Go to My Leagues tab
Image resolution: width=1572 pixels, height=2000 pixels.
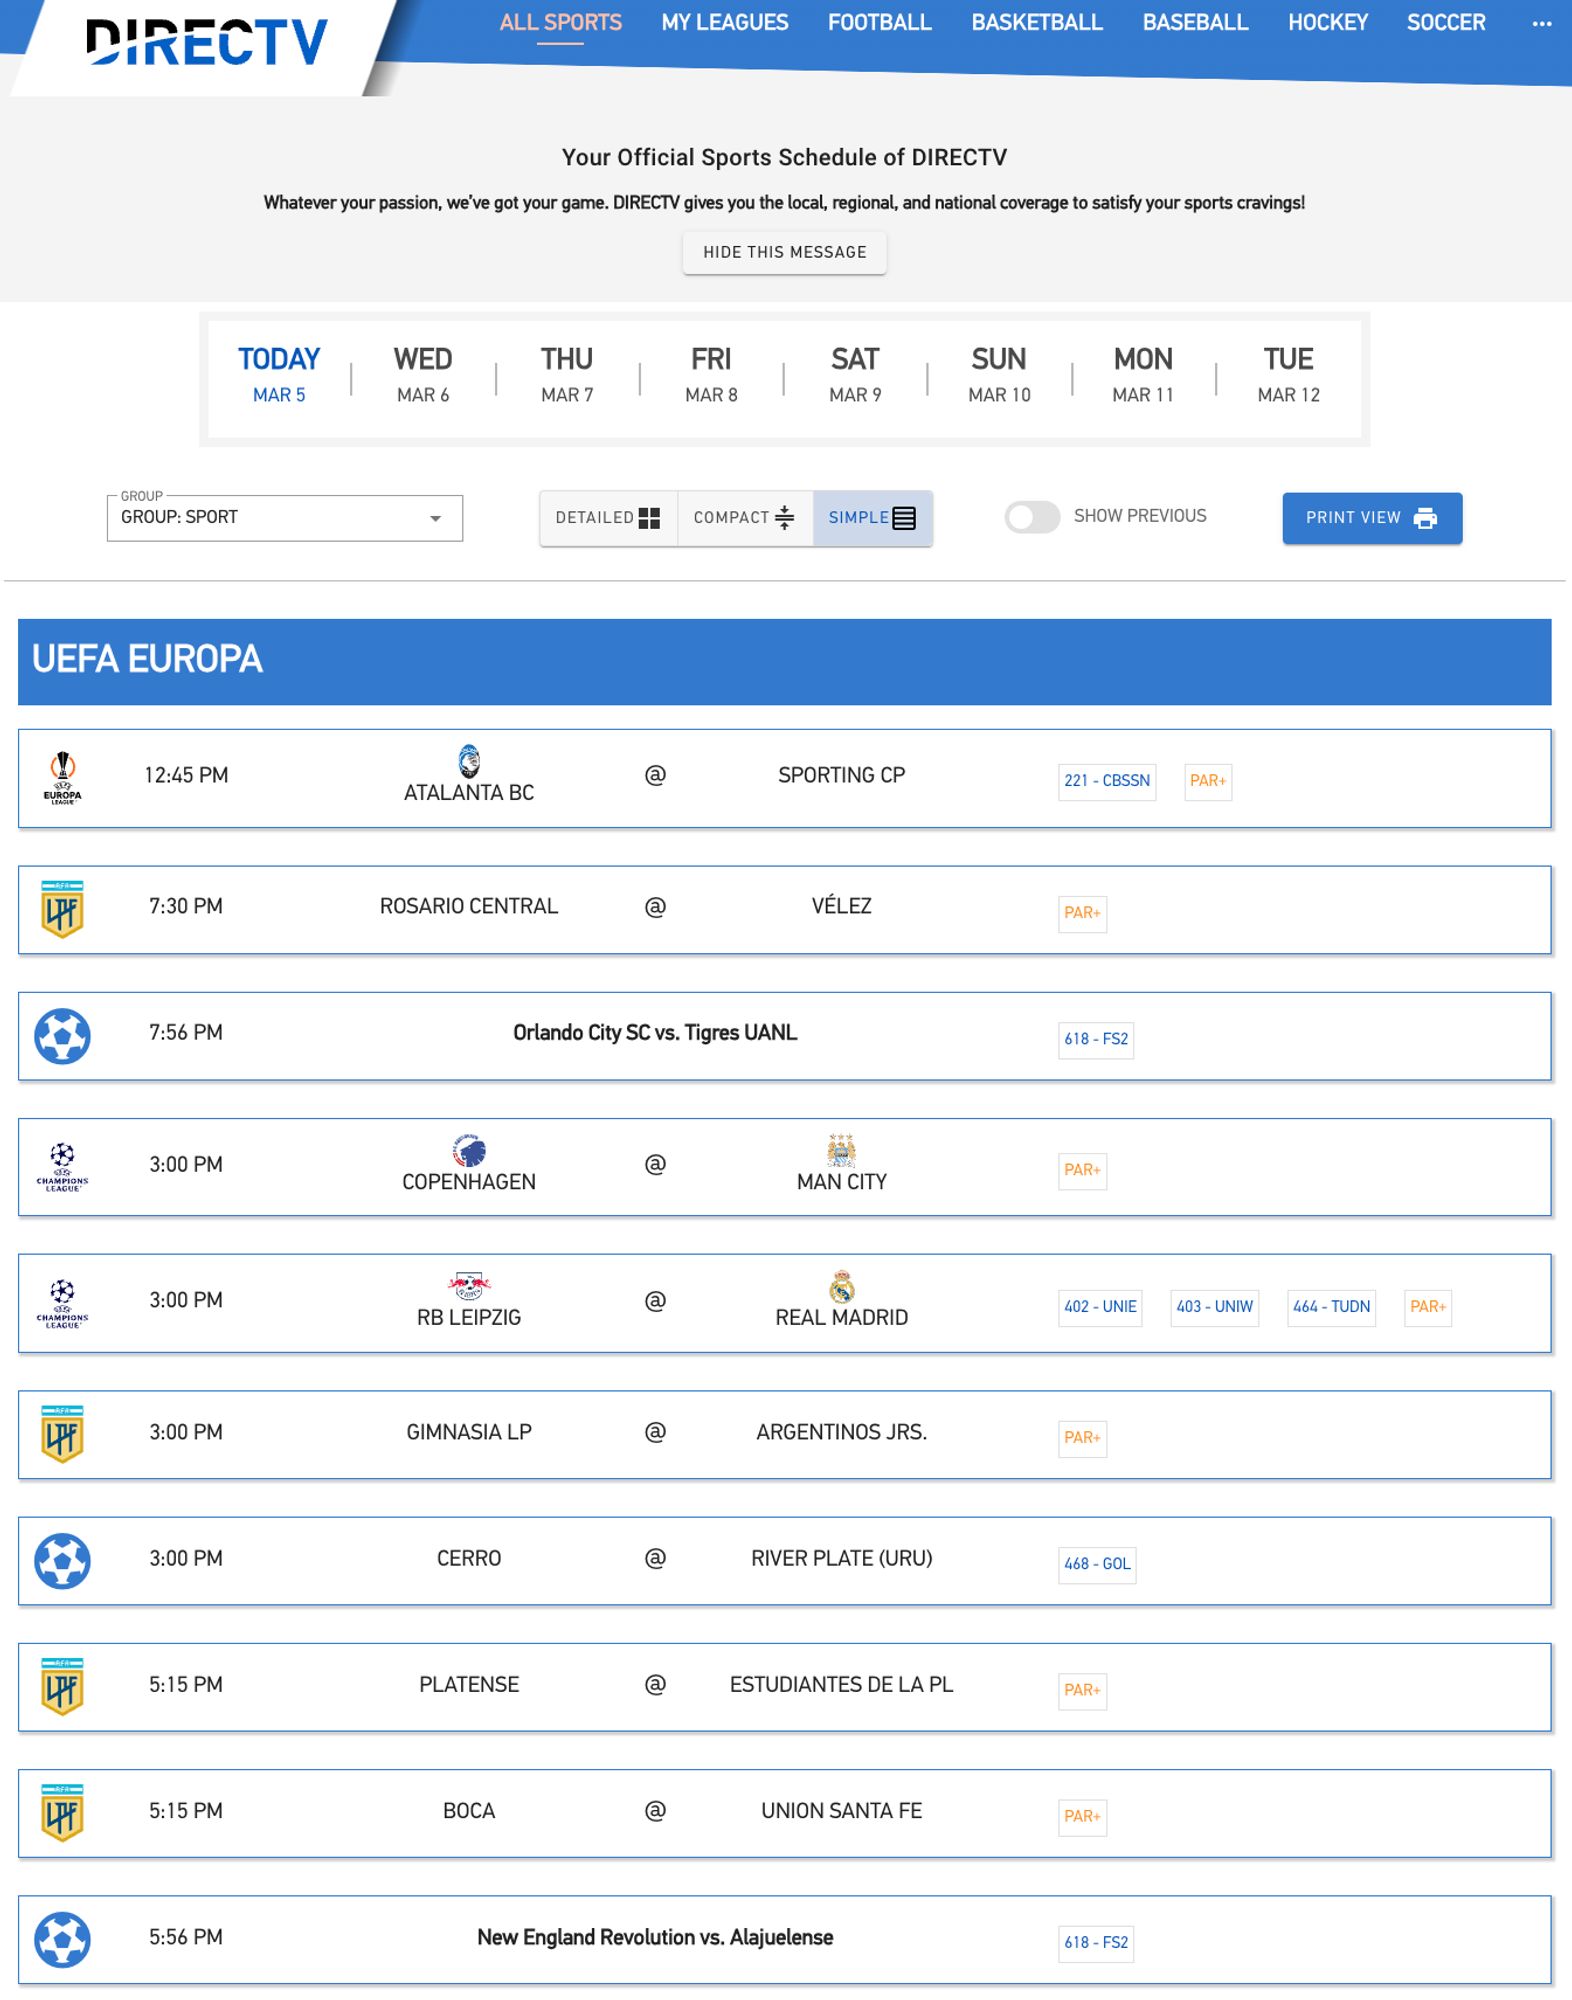pyautogui.click(x=725, y=23)
